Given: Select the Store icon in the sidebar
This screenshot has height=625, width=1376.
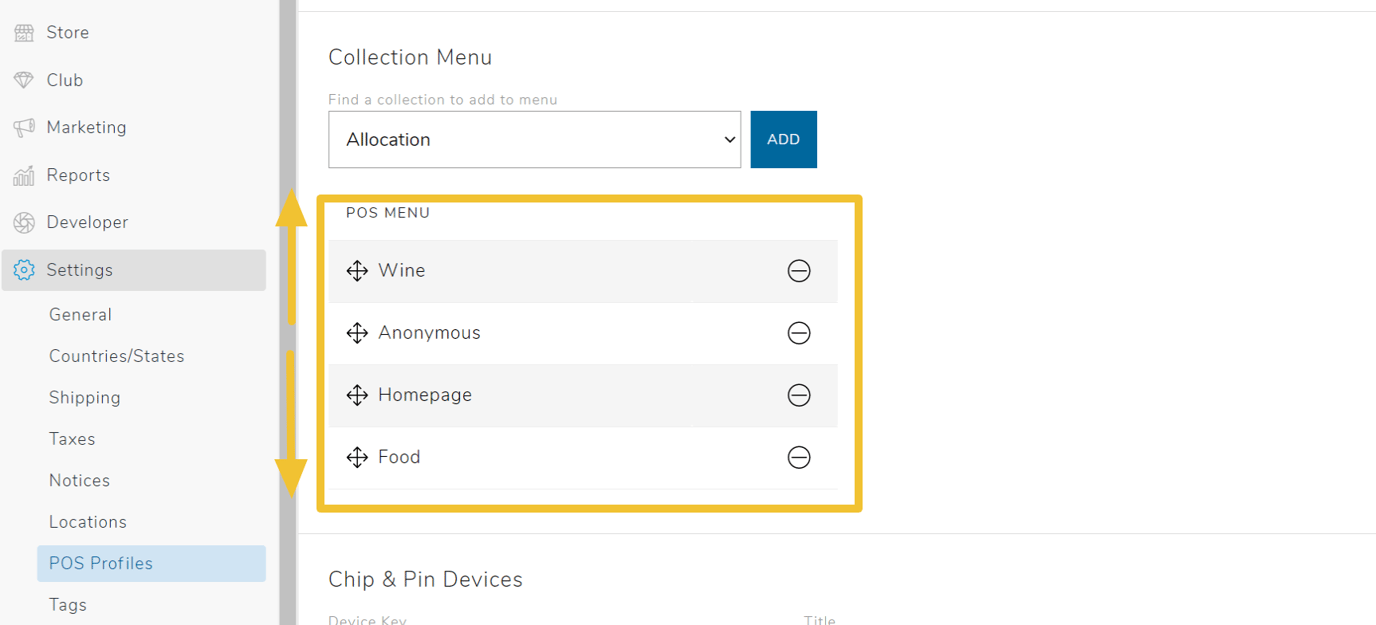Looking at the screenshot, I should (x=25, y=31).
